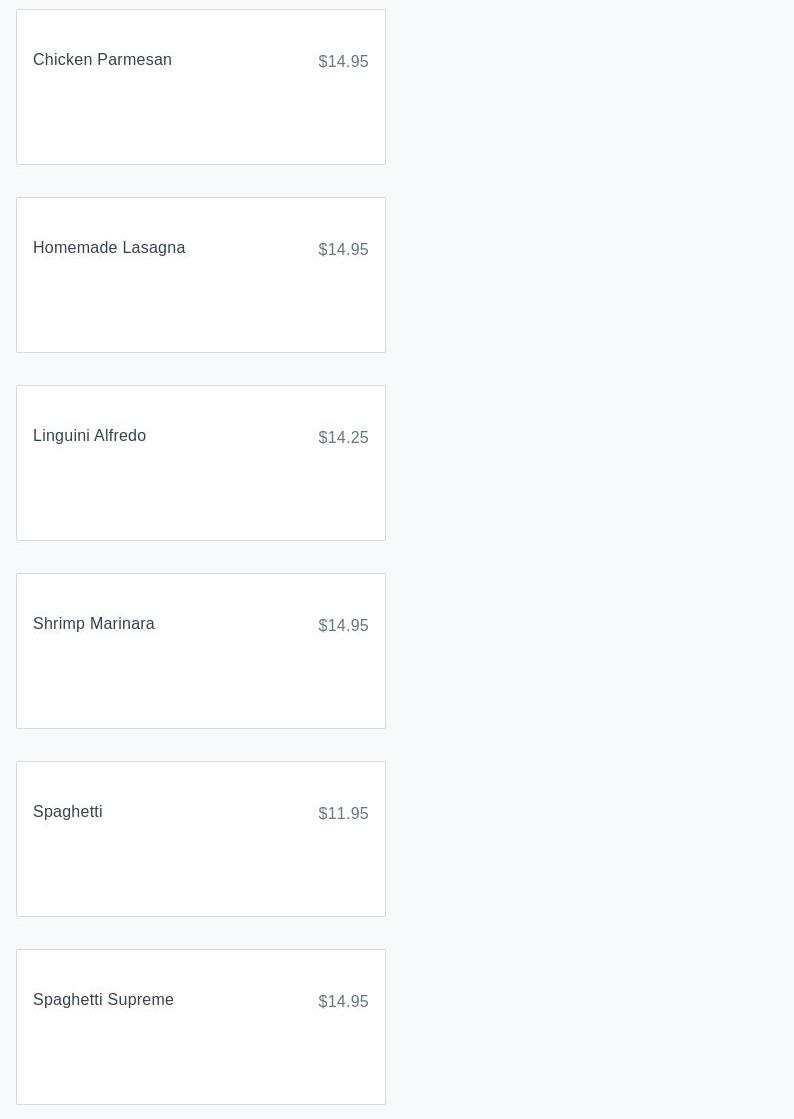Select the Shrimp Marinara item name

click(x=93, y=624)
